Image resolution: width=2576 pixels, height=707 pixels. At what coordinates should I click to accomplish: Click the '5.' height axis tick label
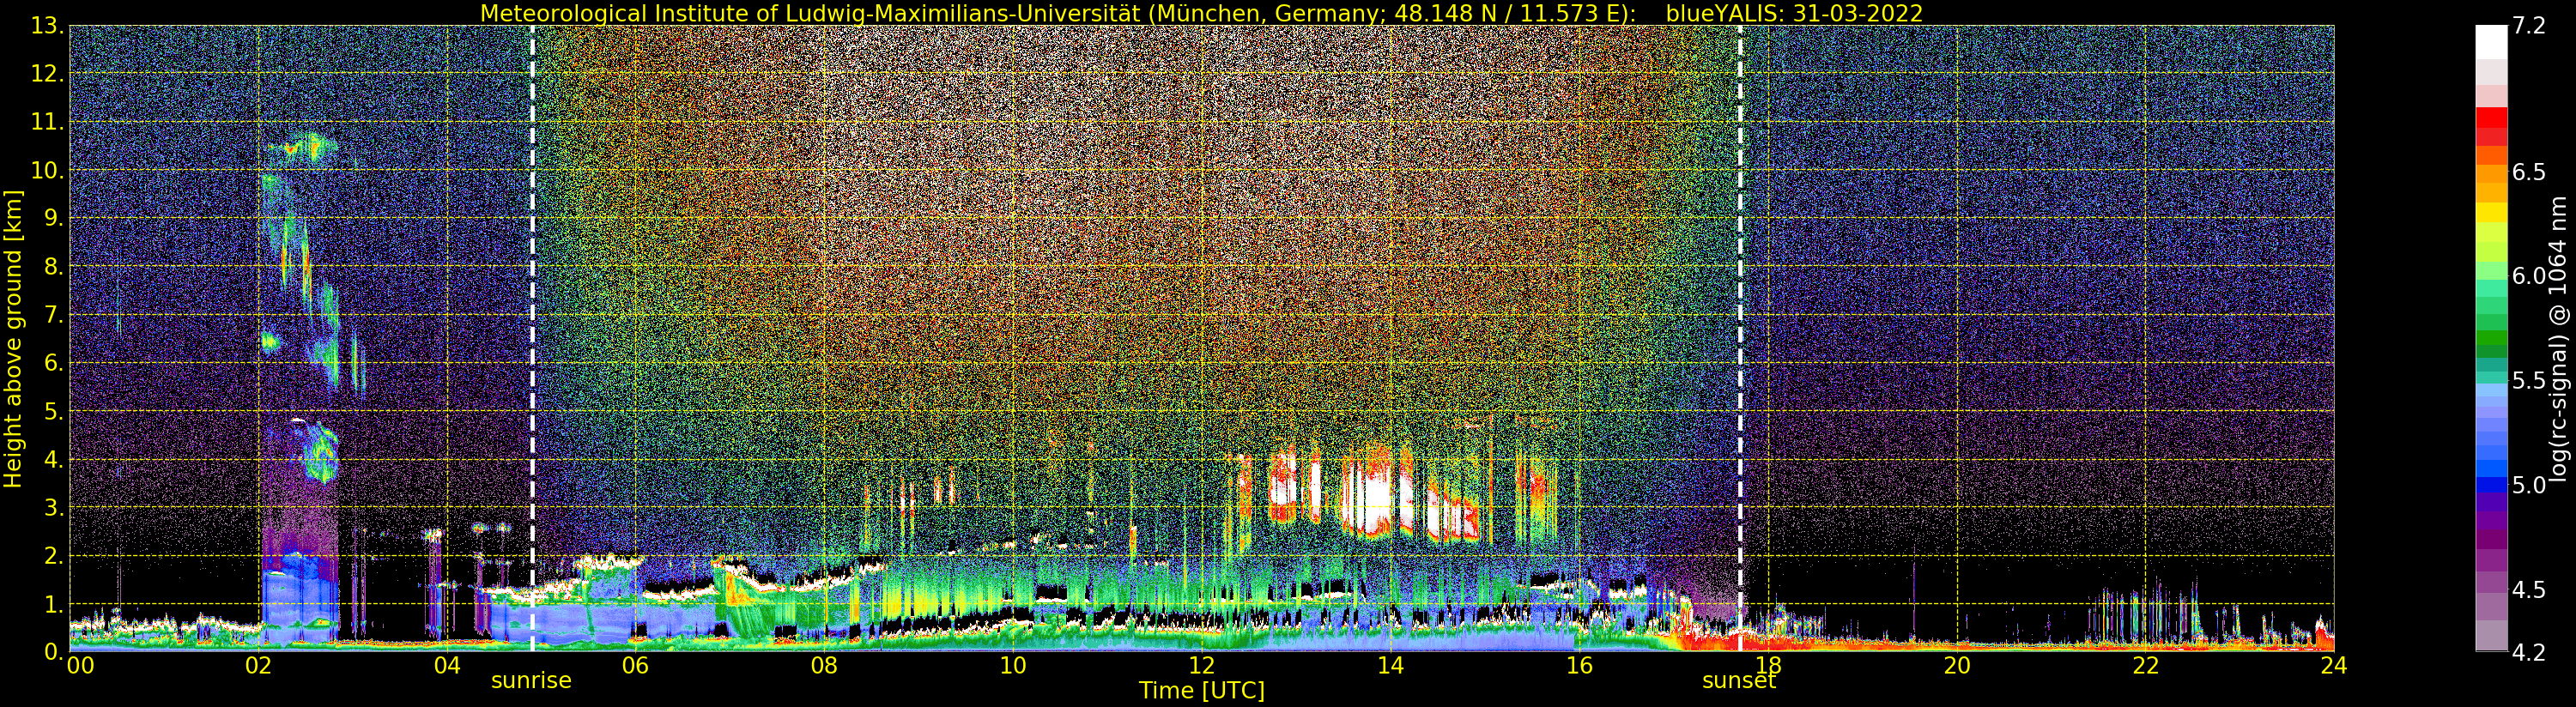[x=54, y=411]
